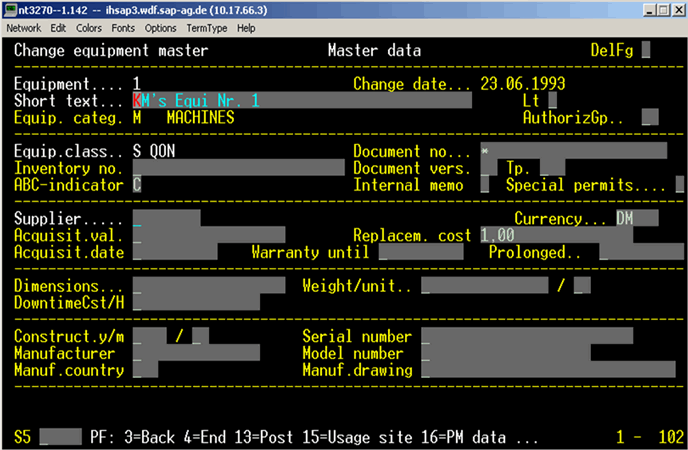
Task: Focus the Serial number field
Action: point(526,336)
